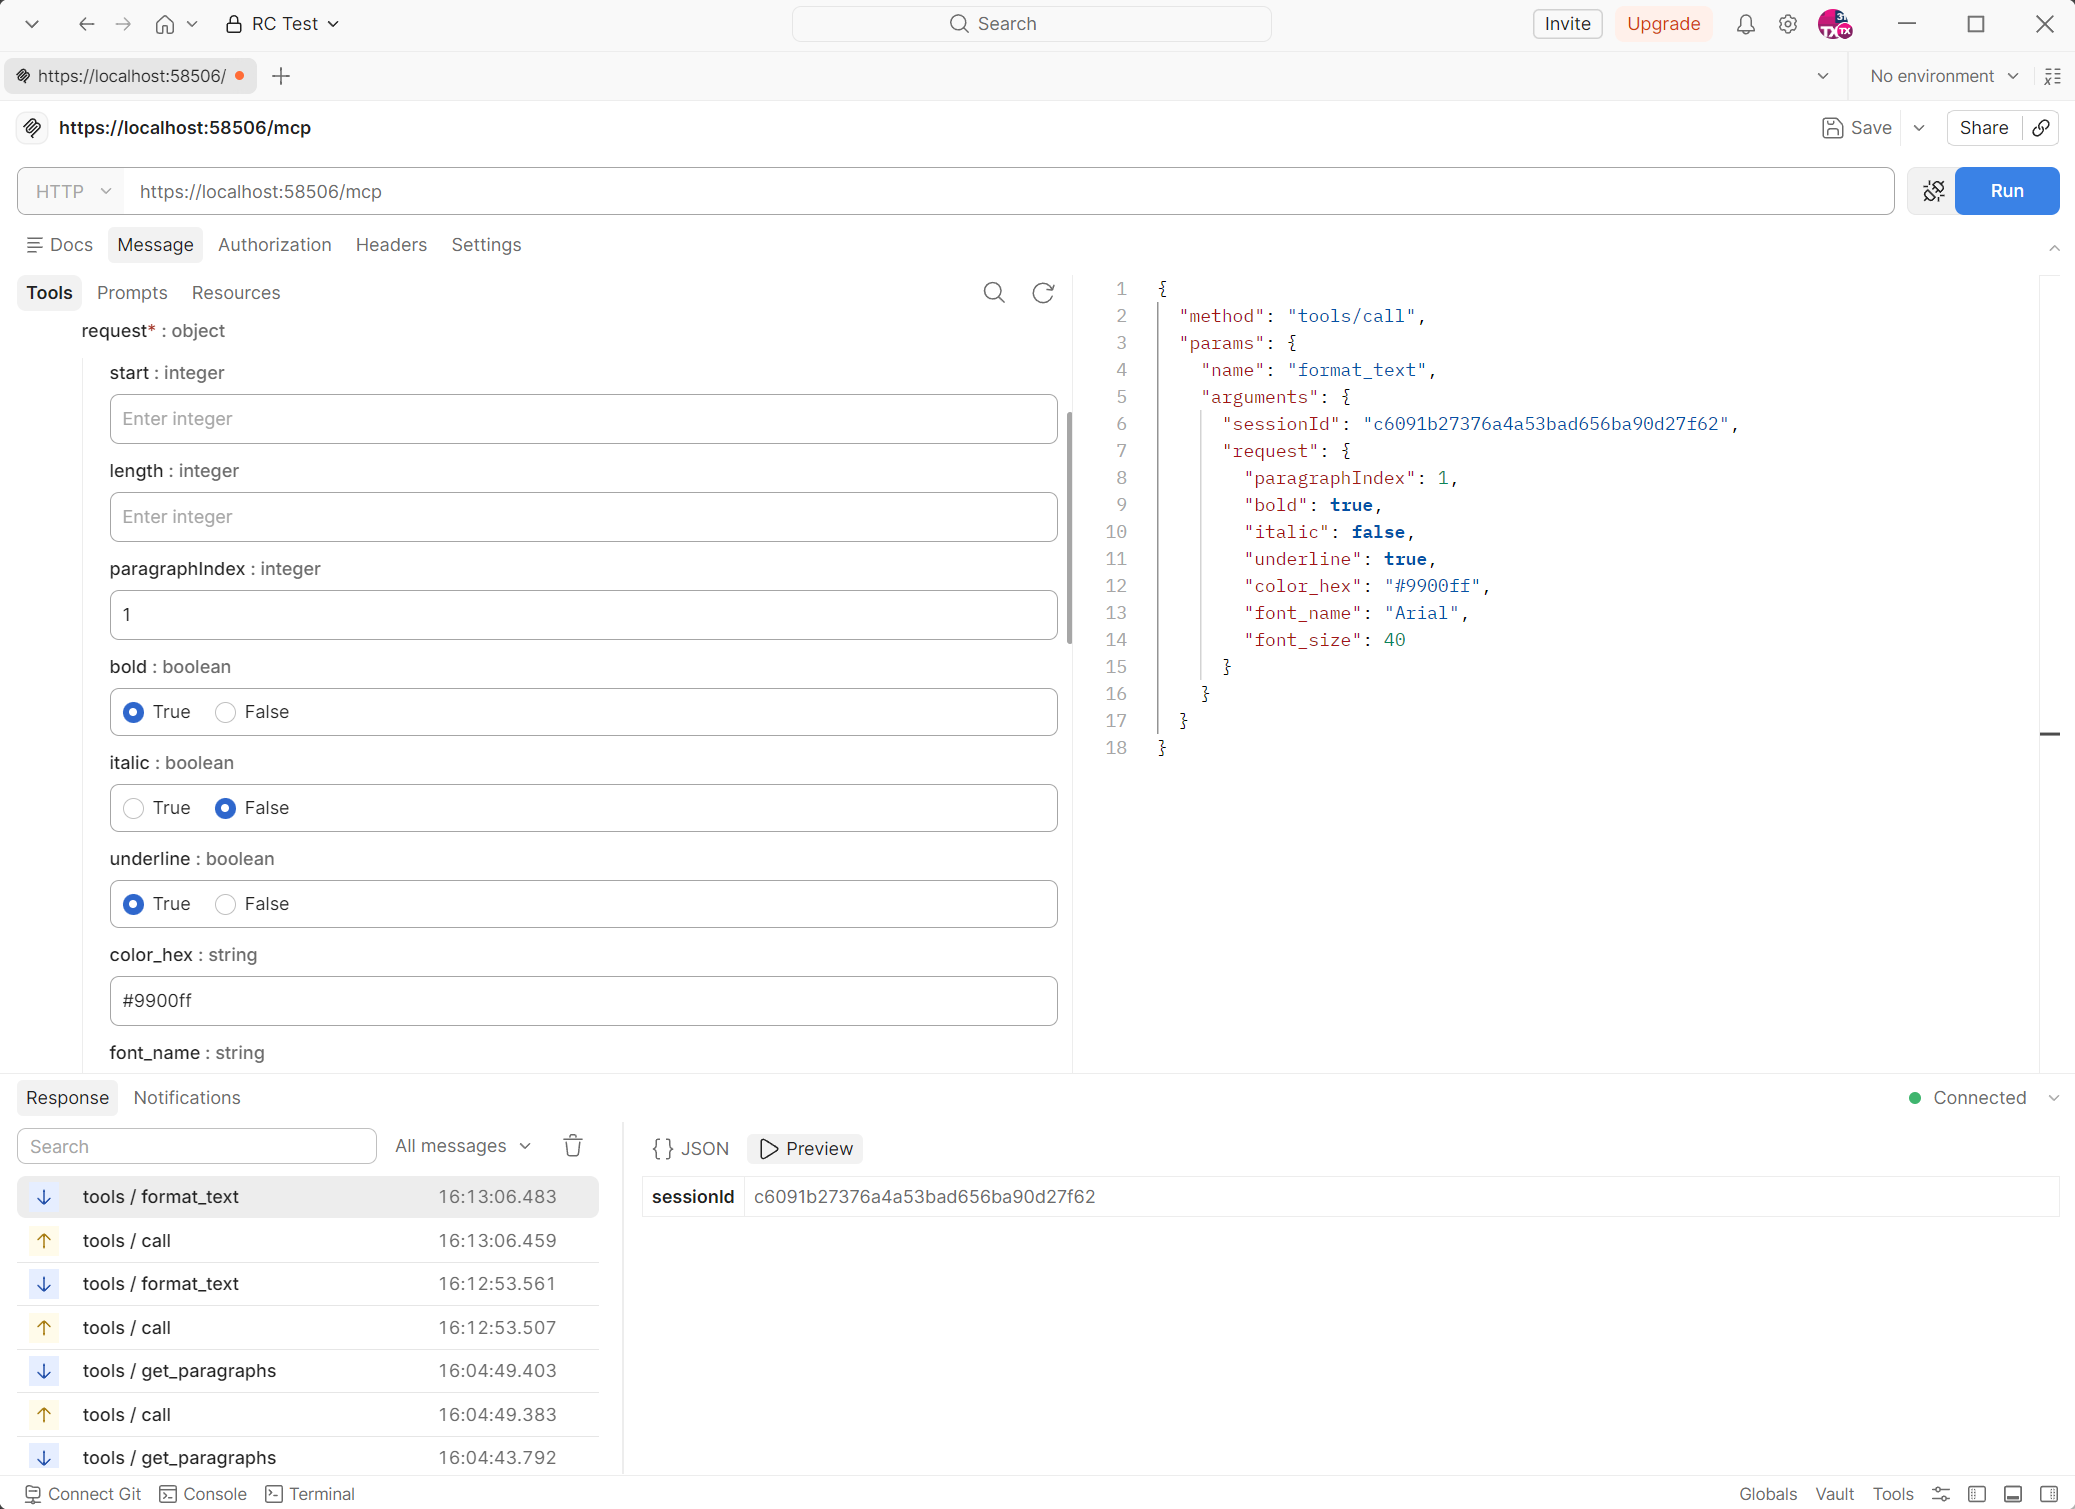Click the copy link icon next to Share
Image resolution: width=2075 pixels, height=1509 pixels.
point(2042,128)
